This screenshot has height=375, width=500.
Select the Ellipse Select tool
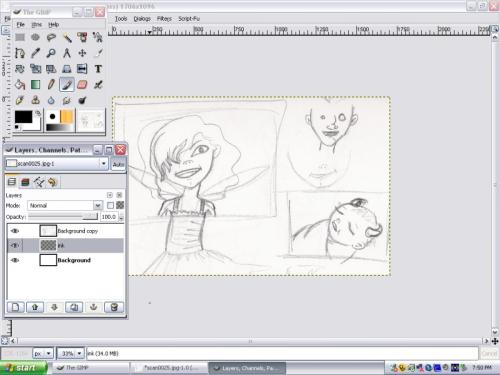point(35,37)
